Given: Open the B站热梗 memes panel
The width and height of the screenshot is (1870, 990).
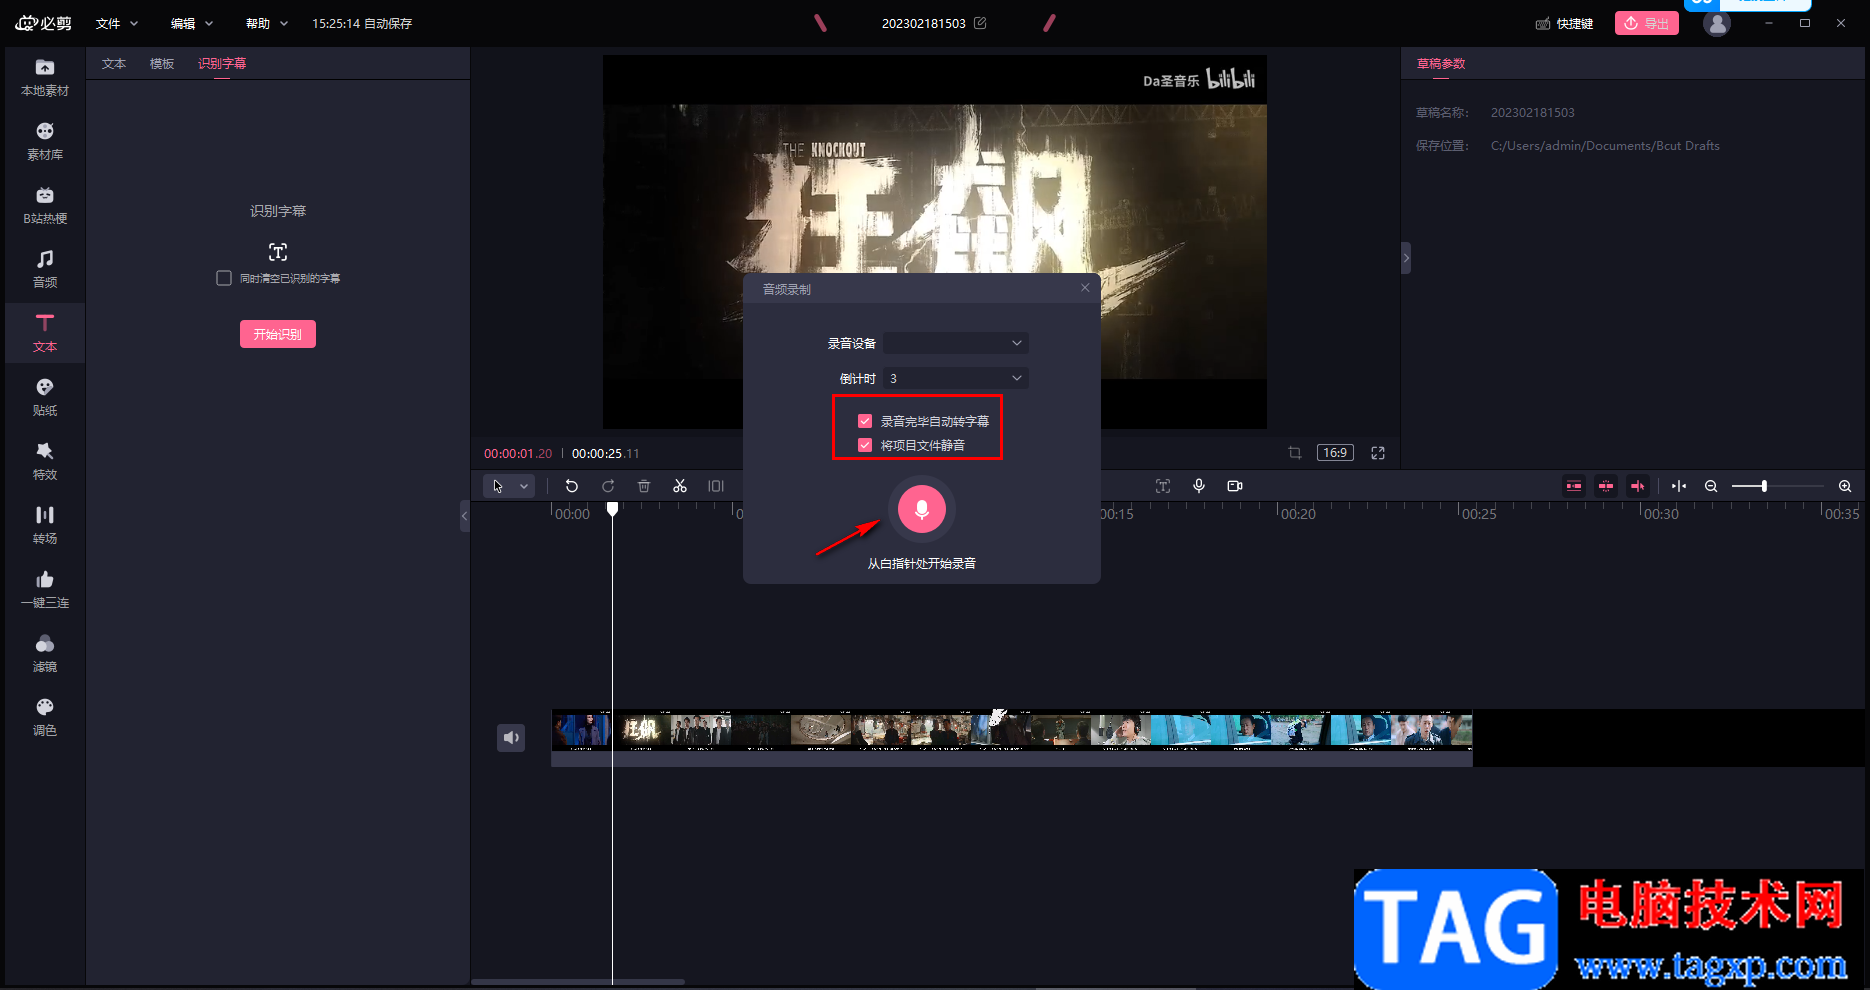Looking at the screenshot, I should 45,205.
